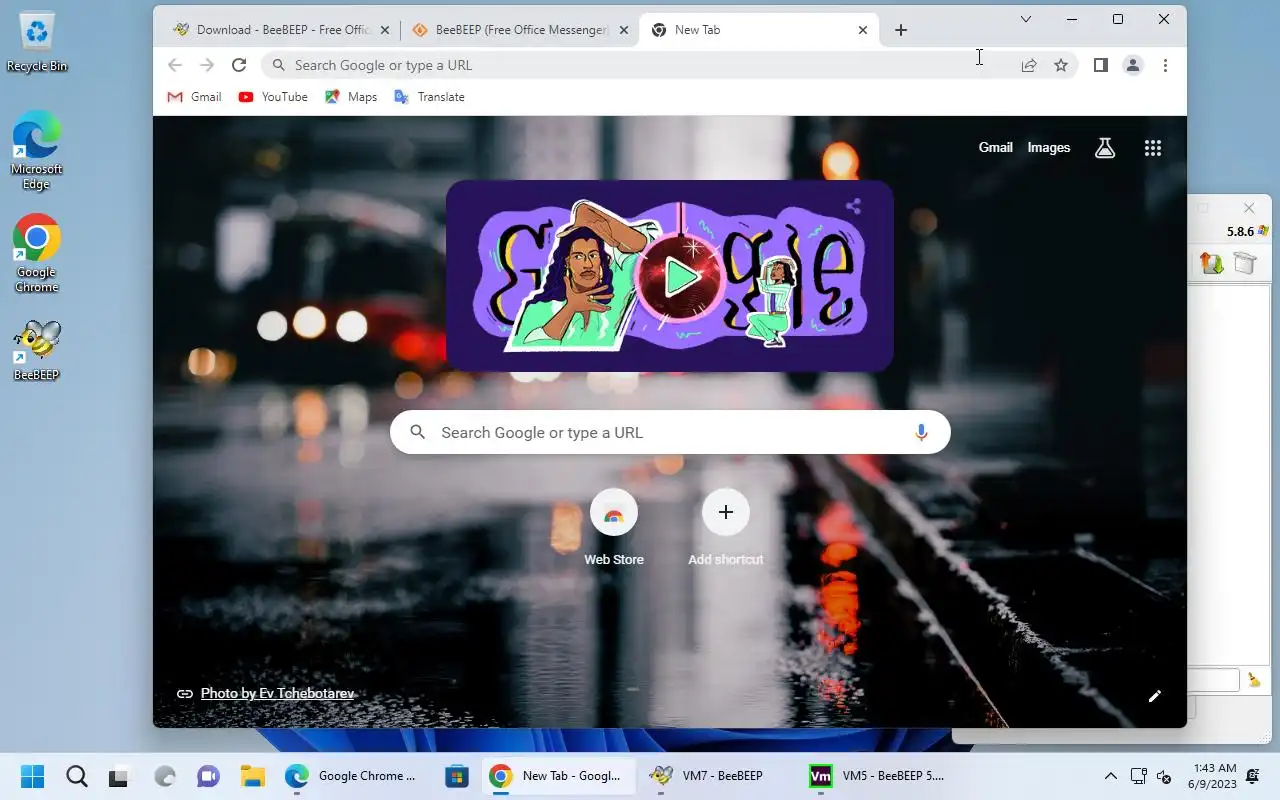Open the clock and date 1:43 AM
Screen dimensions: 1280x800
[x=1212, y=776]
